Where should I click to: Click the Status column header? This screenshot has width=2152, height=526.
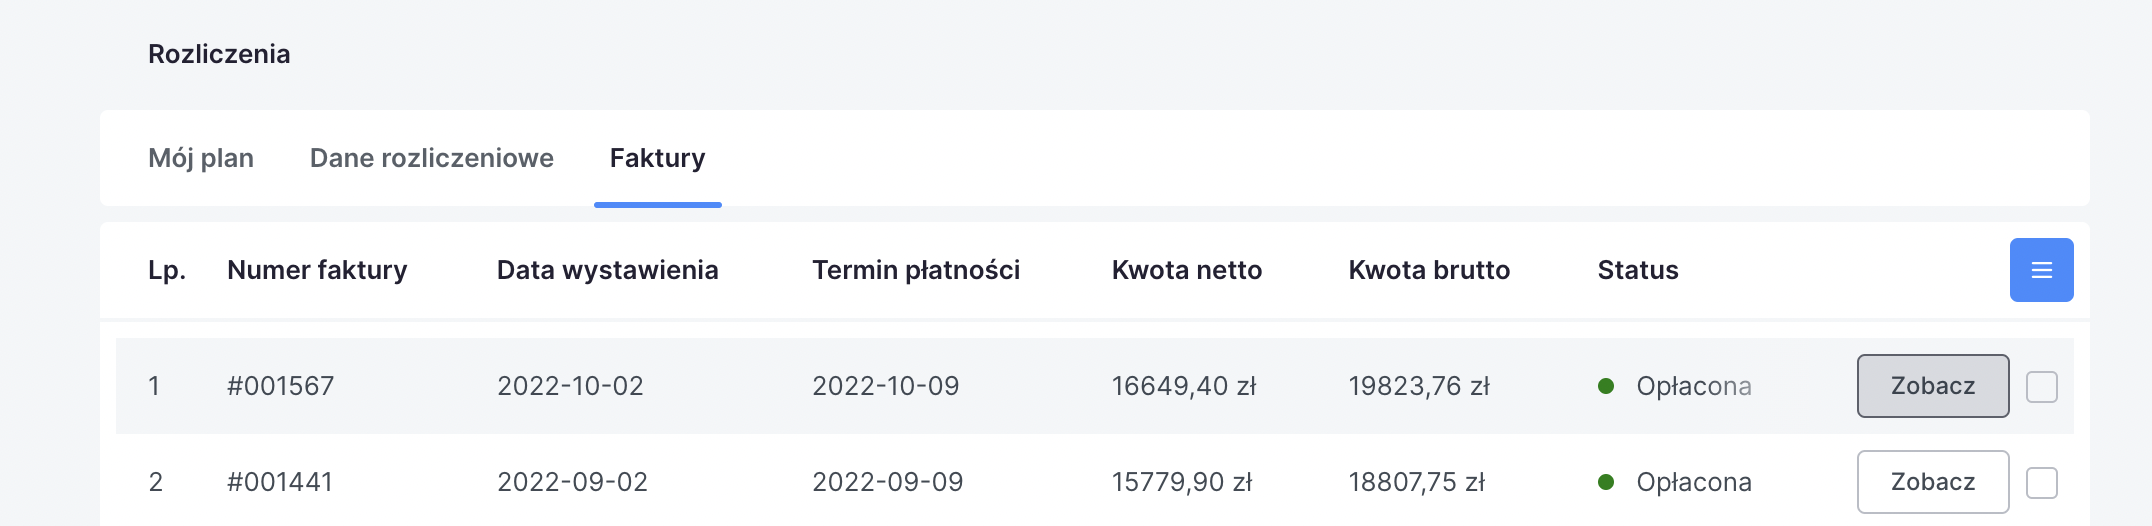(x=1637, y=270)
